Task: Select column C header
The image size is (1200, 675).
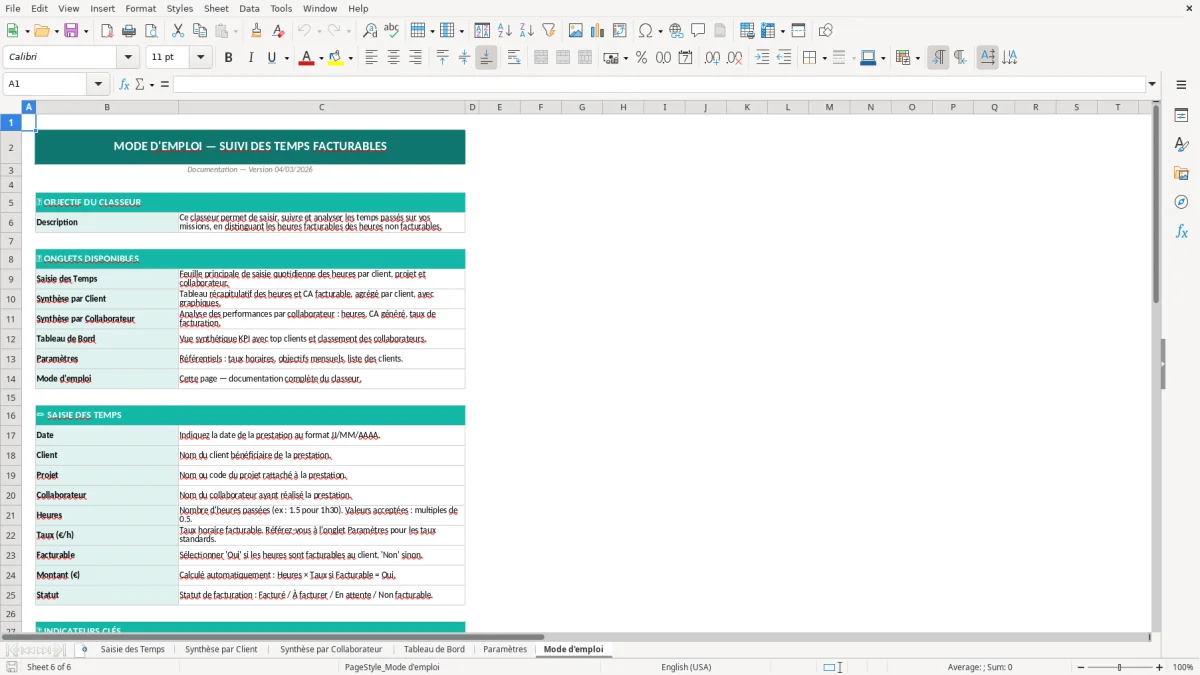Action: pyautogui.click(x=321, y=107)
